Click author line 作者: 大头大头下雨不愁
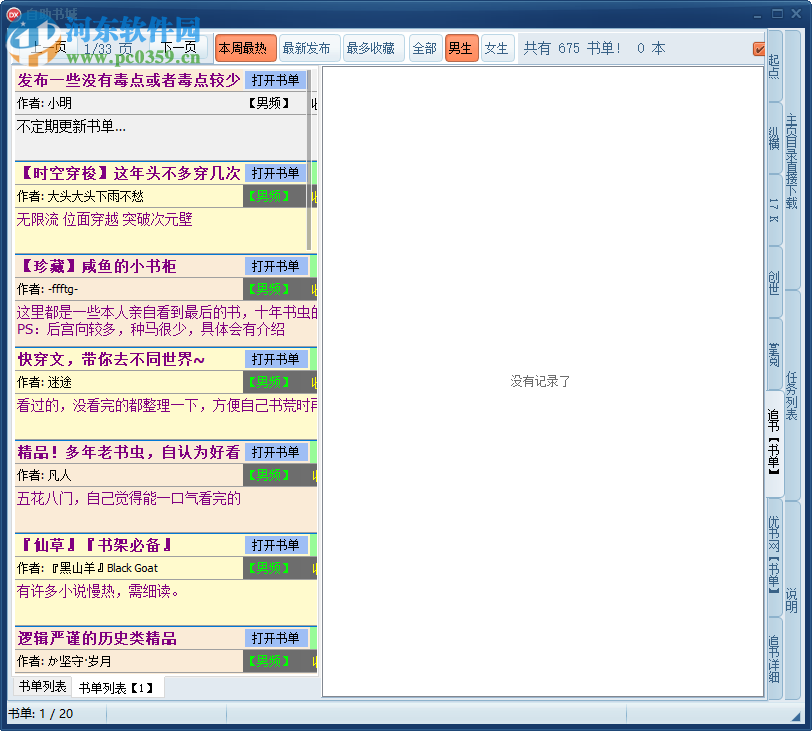812x731 pixels. point(80,196)
